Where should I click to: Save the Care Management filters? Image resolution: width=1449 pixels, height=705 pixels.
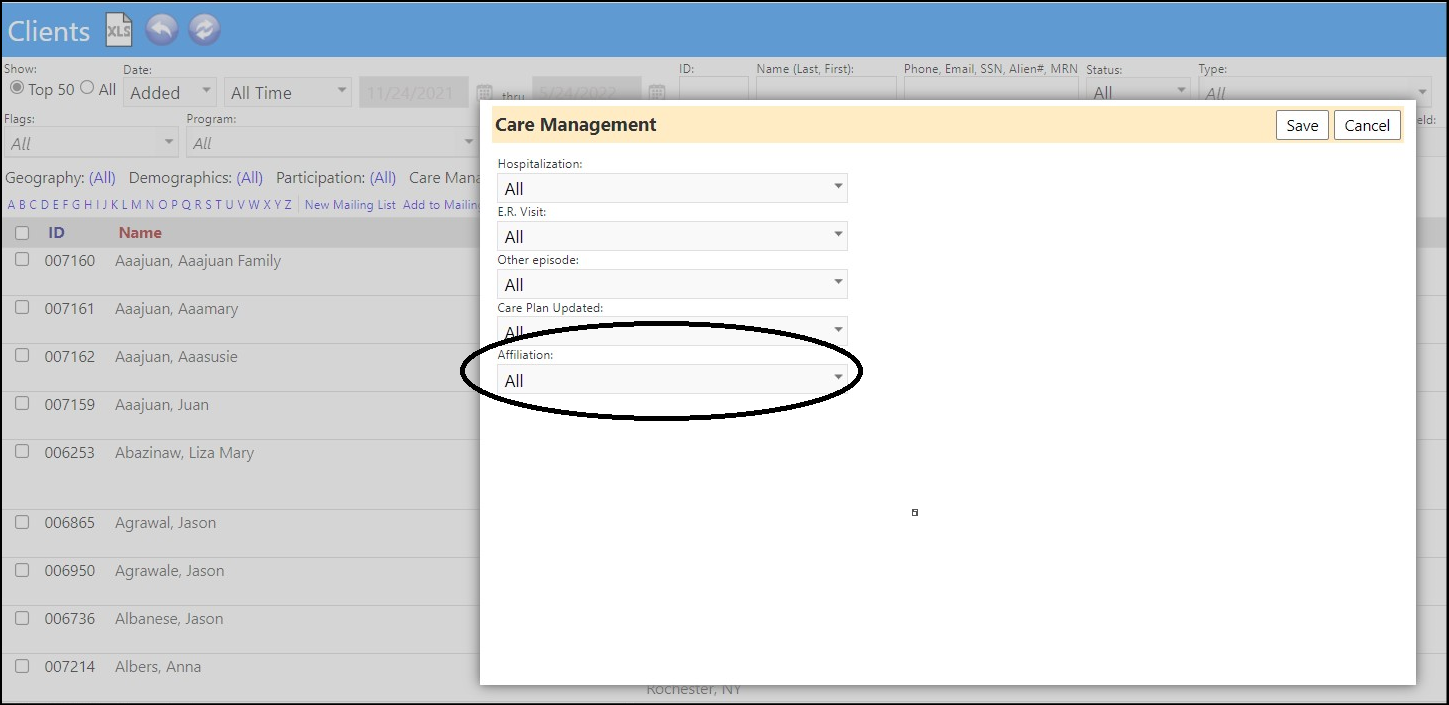click(1302, 125)
